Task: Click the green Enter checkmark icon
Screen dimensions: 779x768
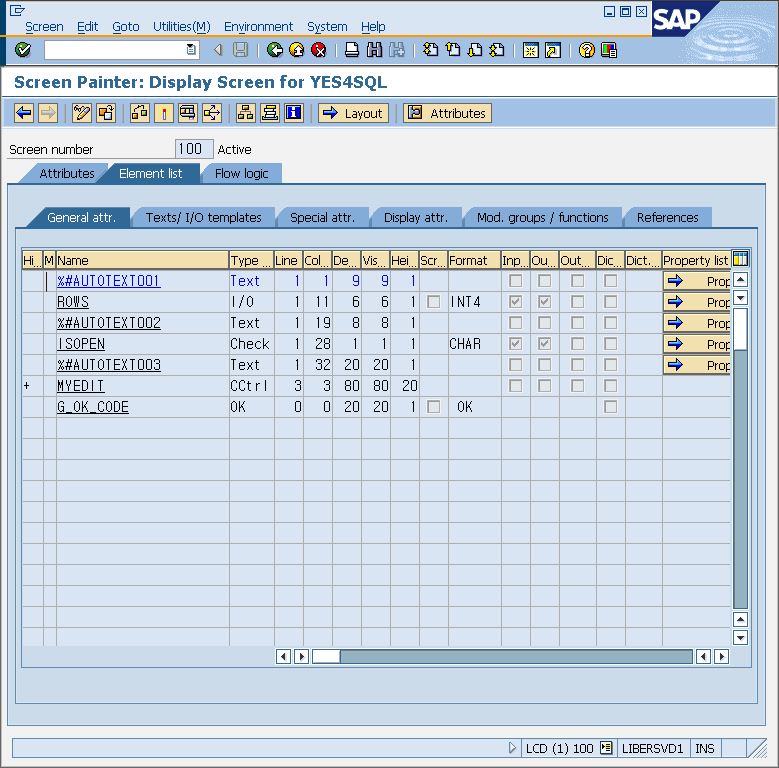Action: pos(23,50)
